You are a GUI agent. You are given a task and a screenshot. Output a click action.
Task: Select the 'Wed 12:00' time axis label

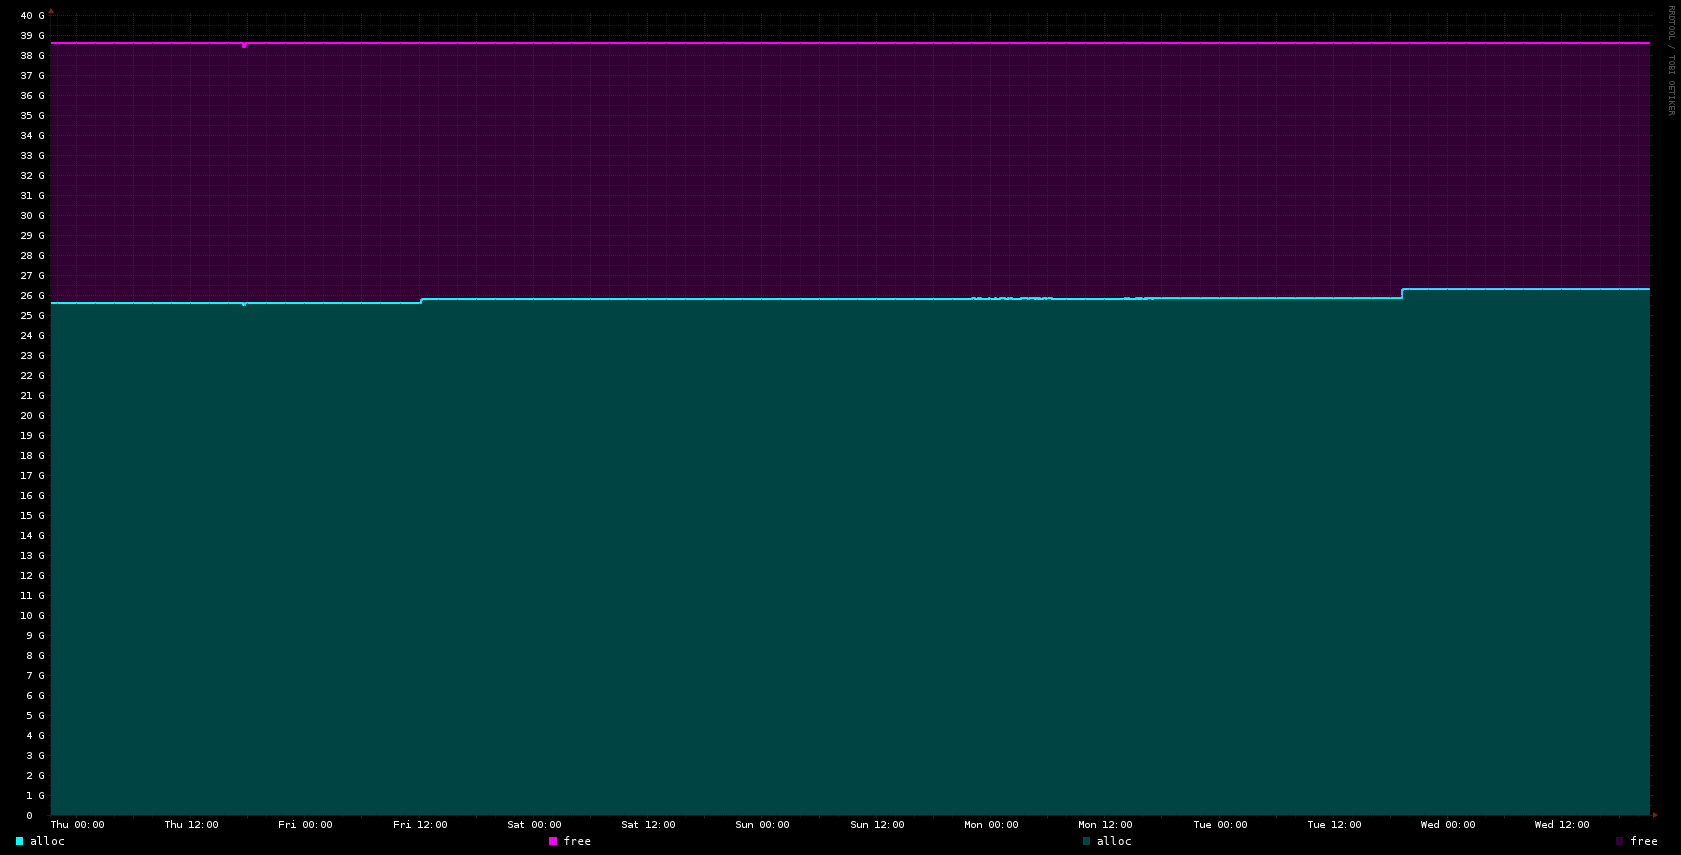tap(1561, 825)
